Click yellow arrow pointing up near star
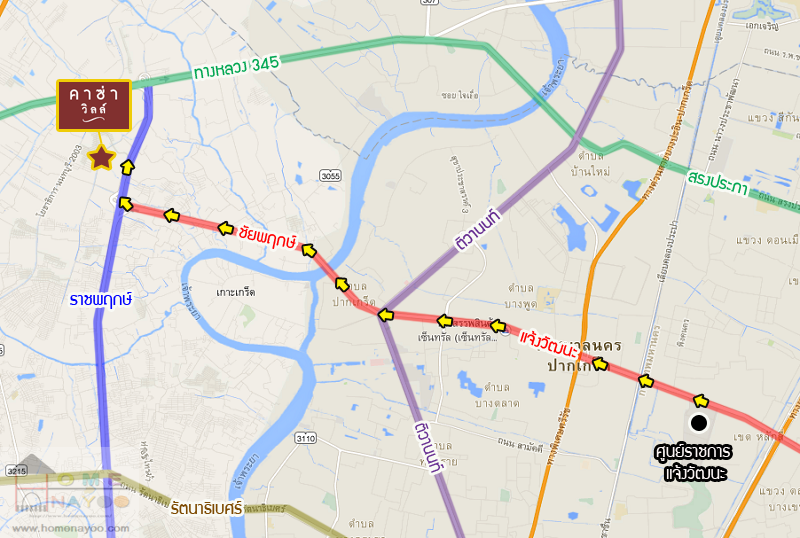The image size is (800, 538). [128, 166]
